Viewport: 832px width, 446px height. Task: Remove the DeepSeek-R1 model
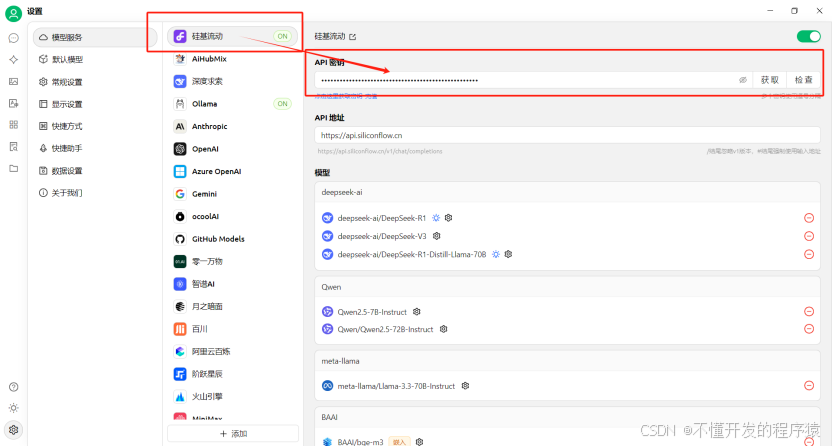point(809,218)
